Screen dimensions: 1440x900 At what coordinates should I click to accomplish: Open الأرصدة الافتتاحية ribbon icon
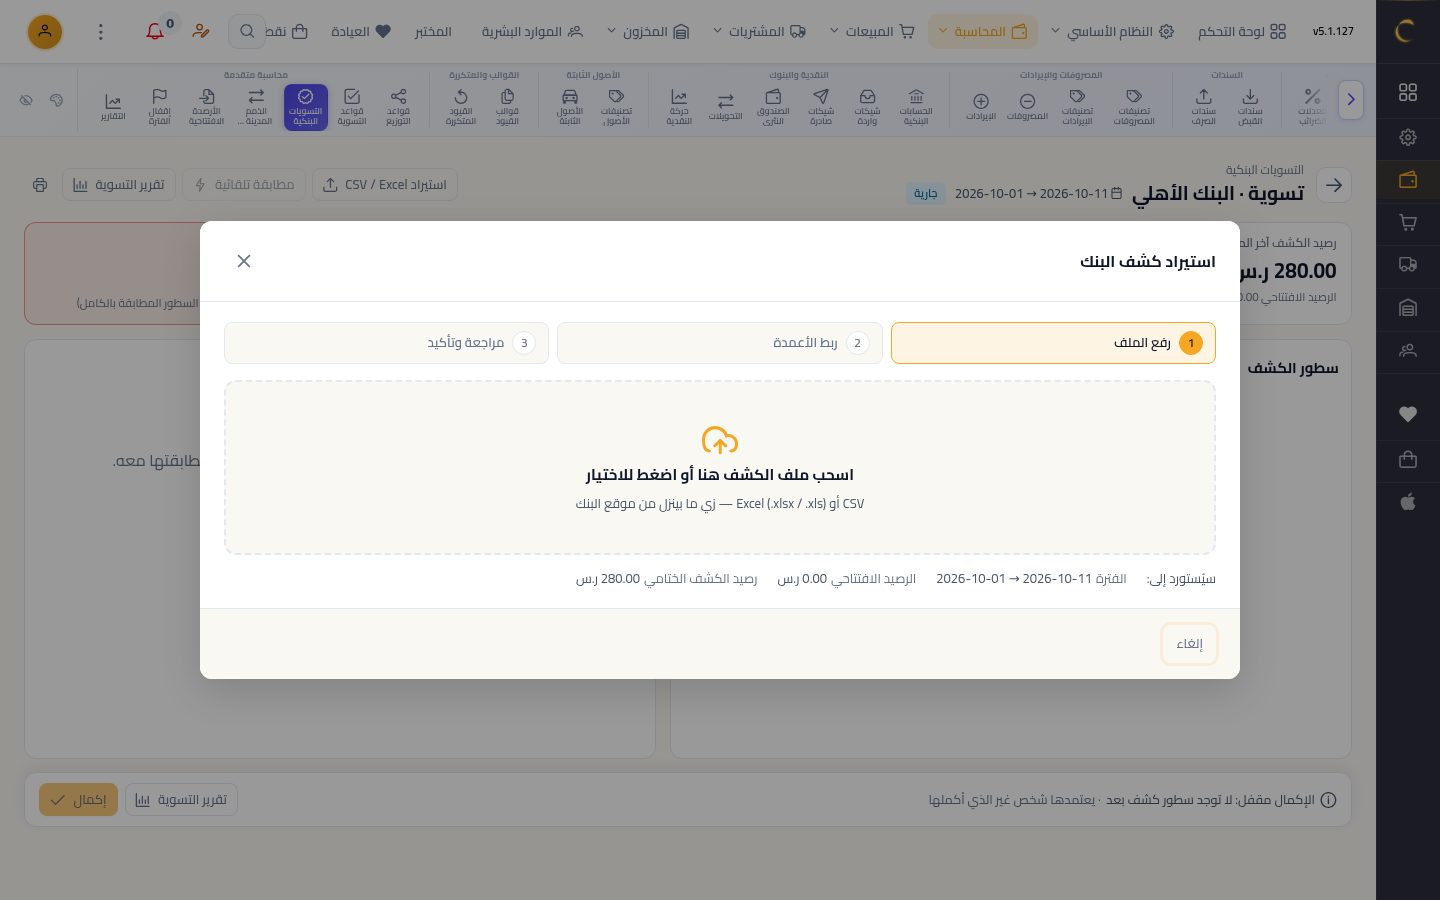coord(207,106)
